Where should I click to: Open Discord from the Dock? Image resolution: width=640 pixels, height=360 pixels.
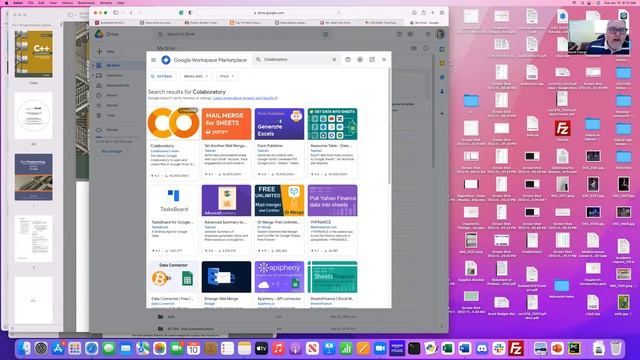click(x=482, y=348)
